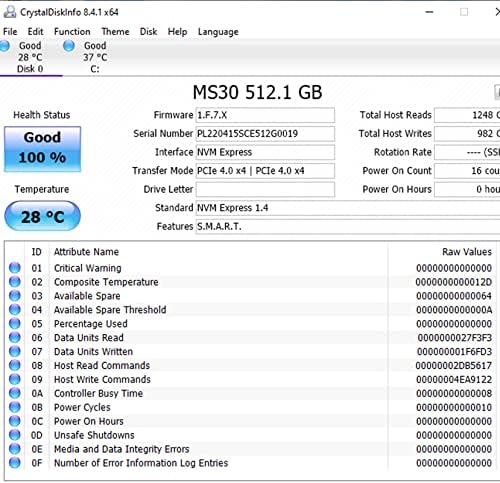The height and width of the screenshot is (483, 500).
Task: Maximize the CrystalDiskInfo window
Action: 464,12
